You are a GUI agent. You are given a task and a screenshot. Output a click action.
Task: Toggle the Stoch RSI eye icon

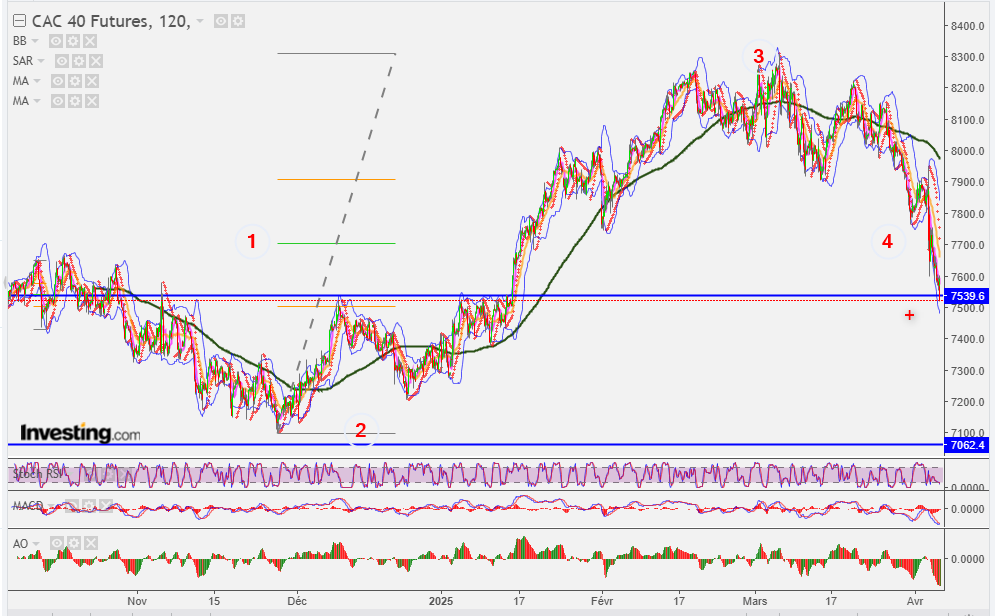[x=91, y=474]
